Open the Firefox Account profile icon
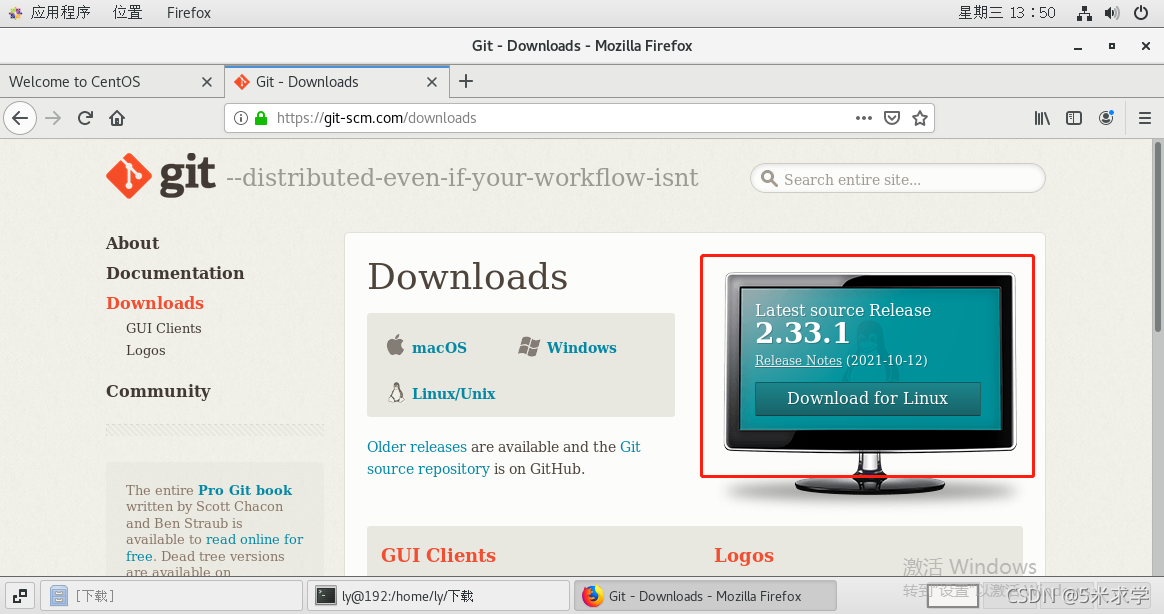This screenshot has width=1164, height=614. 1106,118
